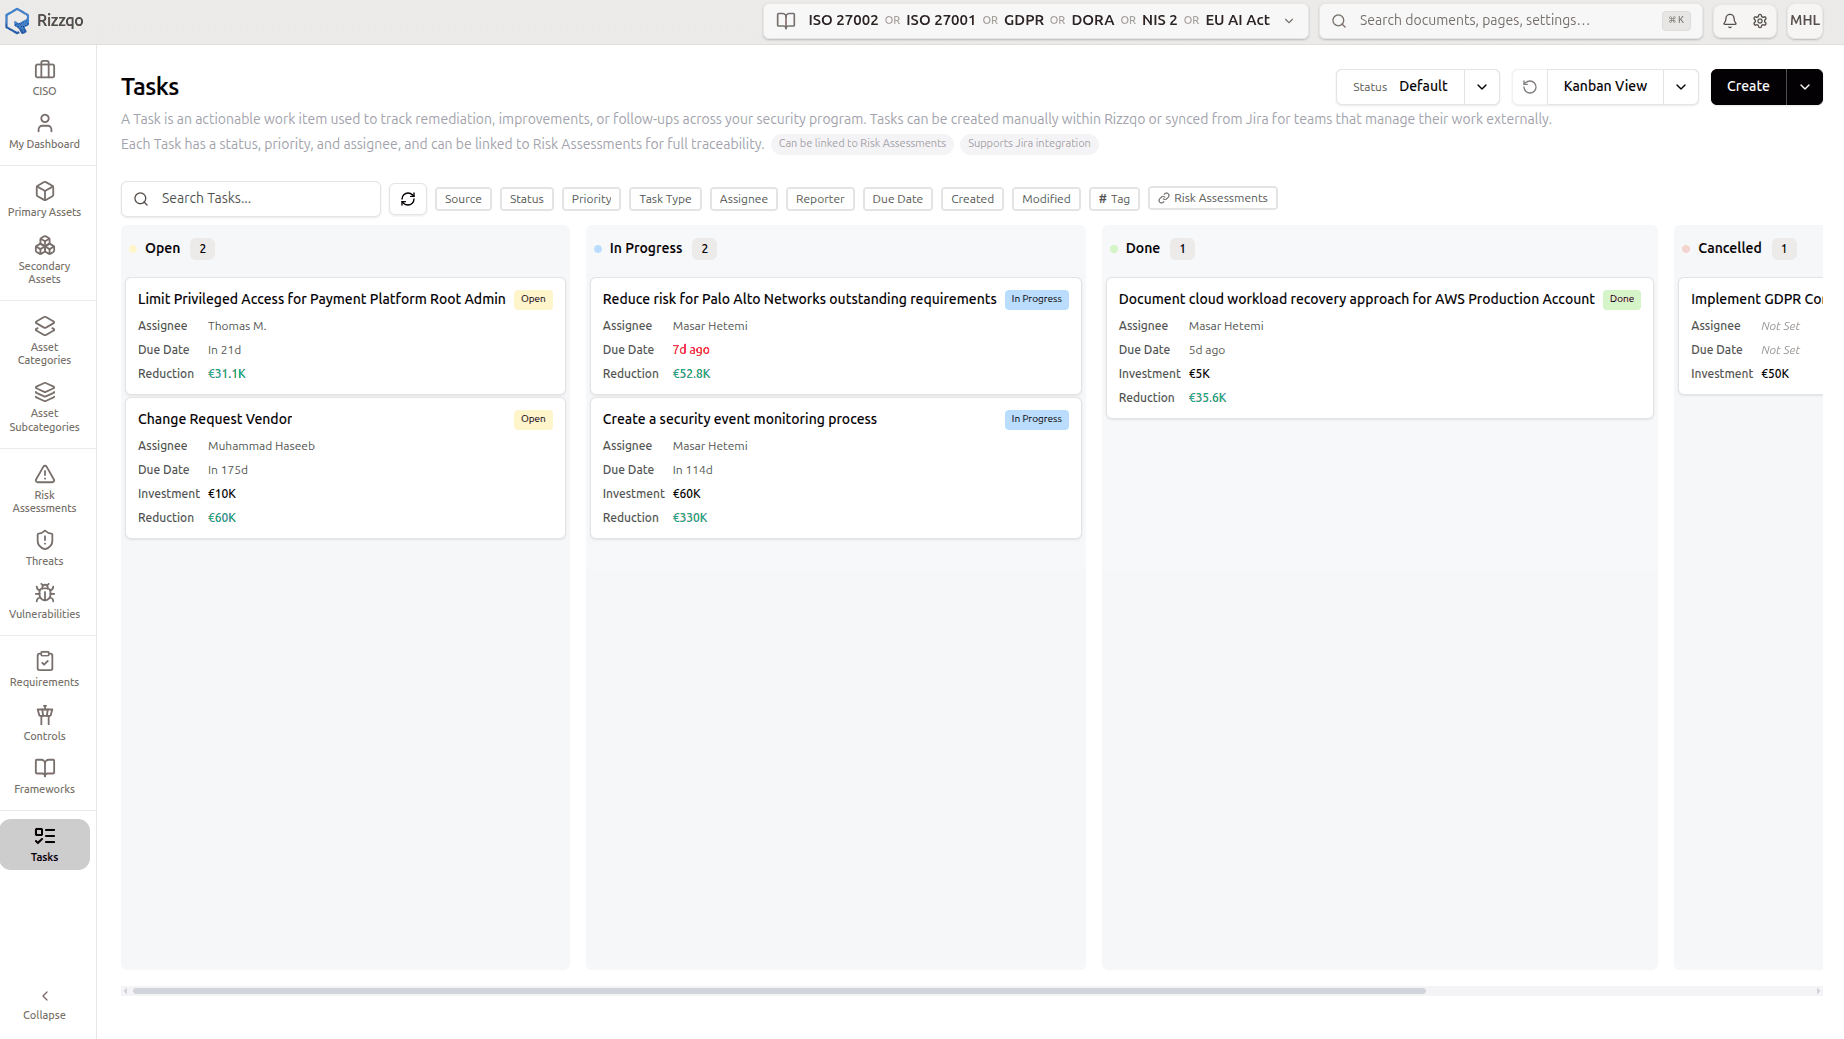Open the Task Type filter
The height and width of the screenshot is (1039, 1844).
click(x=666, y=199)
